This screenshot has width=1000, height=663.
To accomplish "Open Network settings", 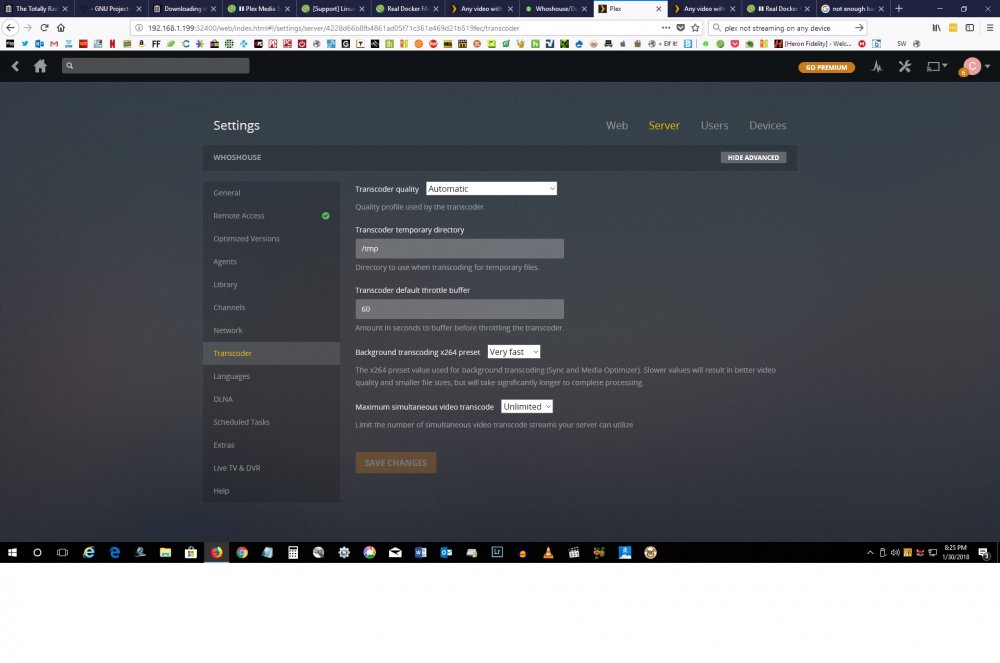I will [x=271, y=330].
